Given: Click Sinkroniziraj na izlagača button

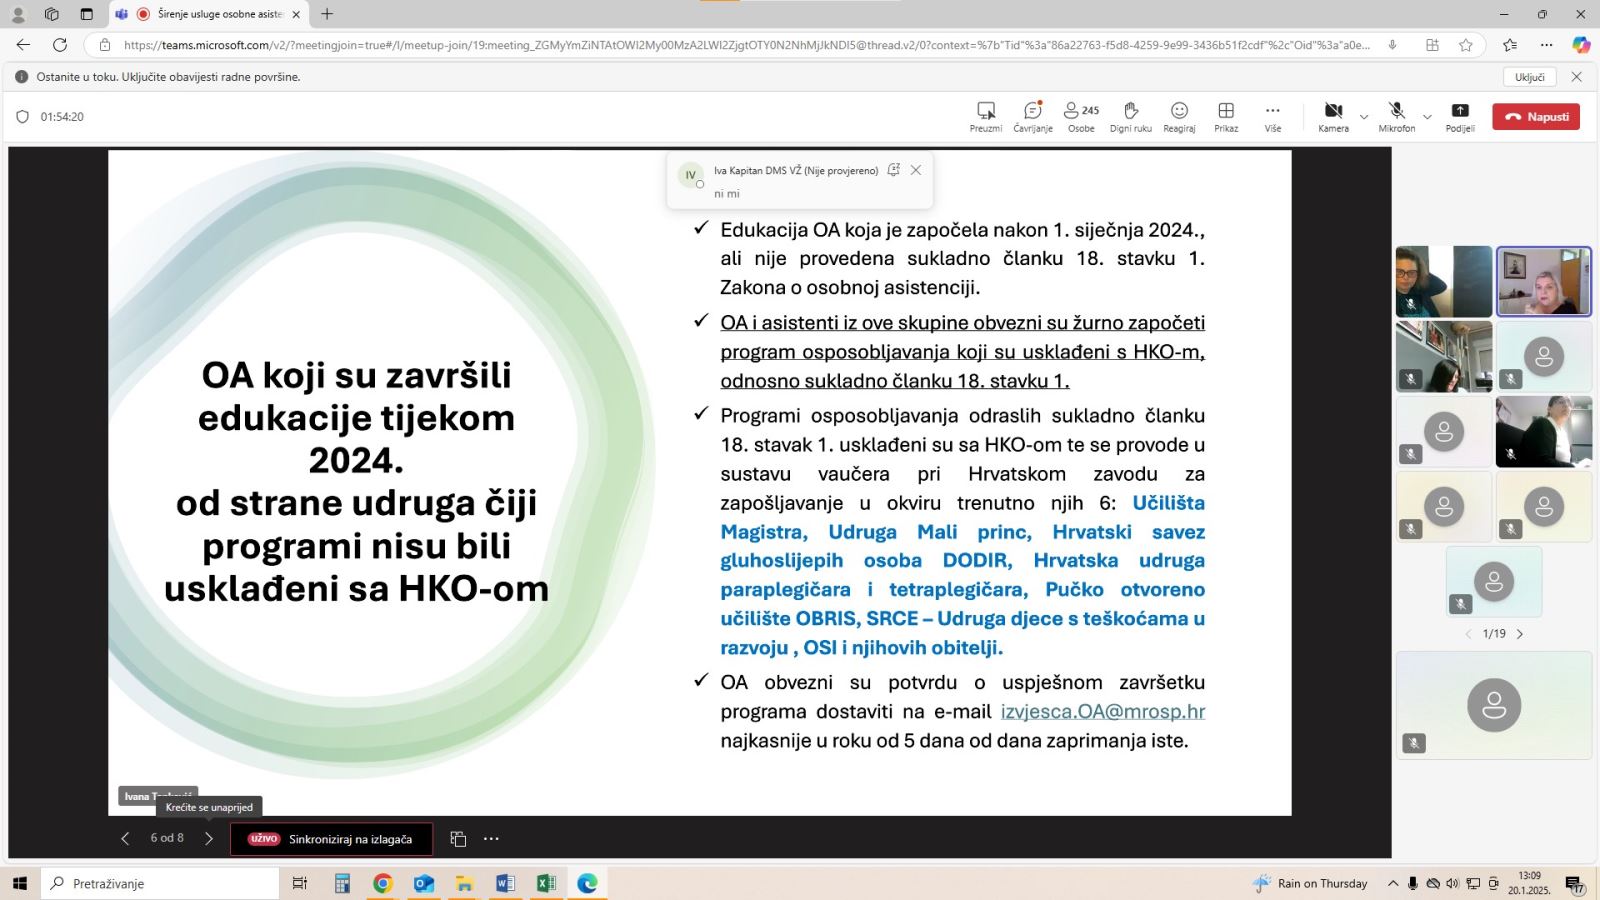Looking at the screenshot, I should (331, 839).
